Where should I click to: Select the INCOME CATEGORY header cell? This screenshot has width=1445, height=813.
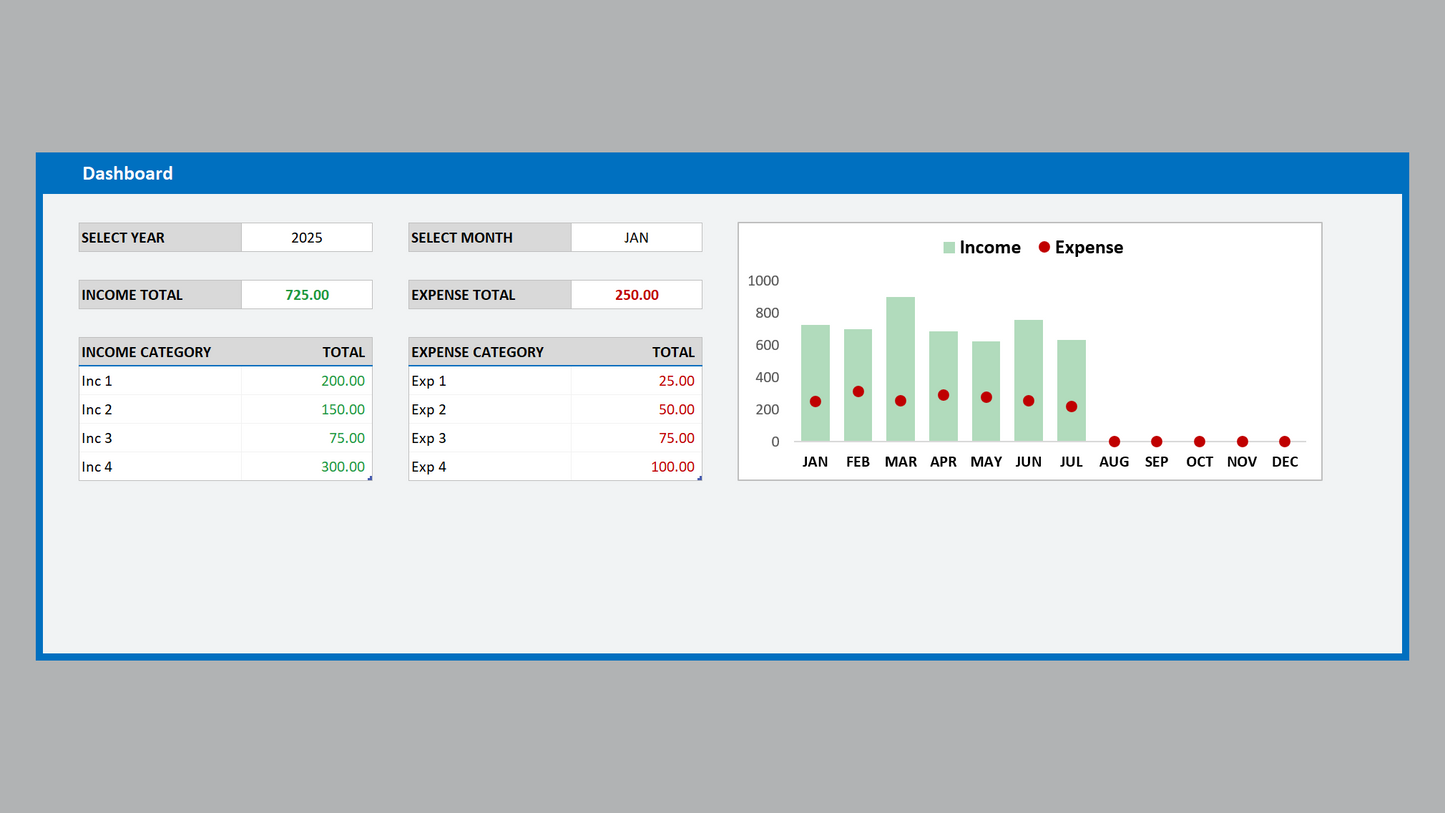[146, 352]
